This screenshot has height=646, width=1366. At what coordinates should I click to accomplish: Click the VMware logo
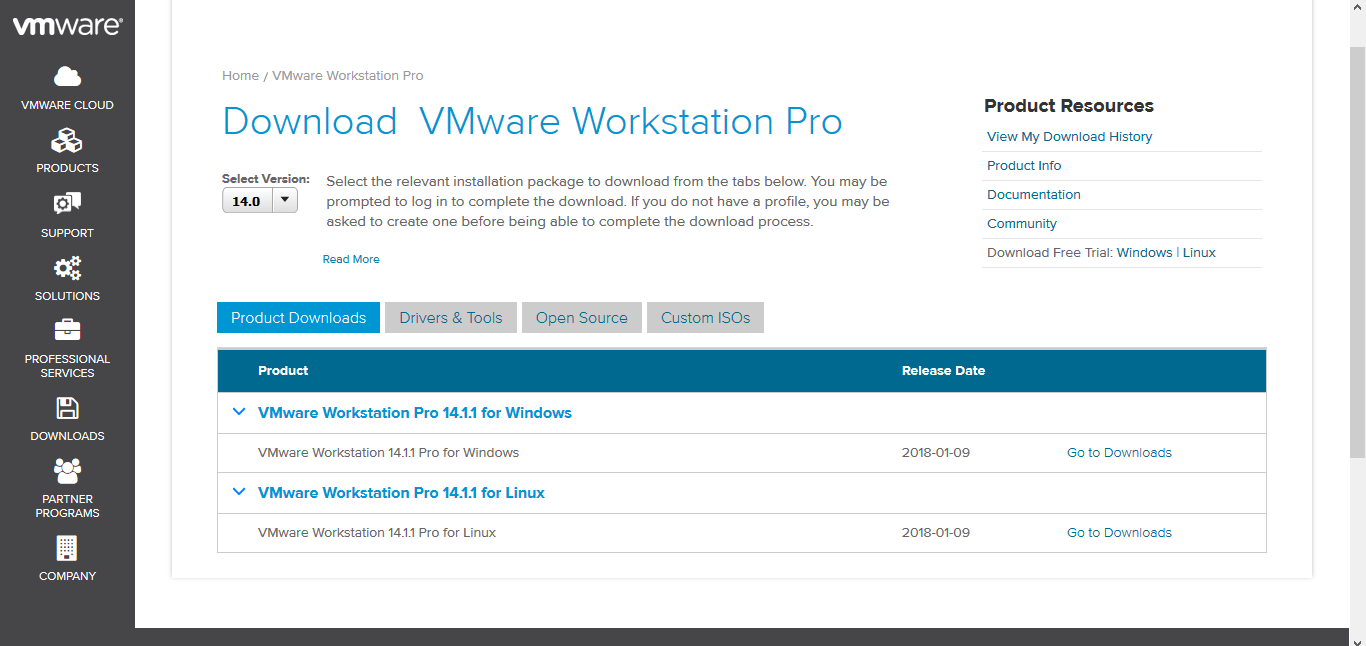[67, 26]
